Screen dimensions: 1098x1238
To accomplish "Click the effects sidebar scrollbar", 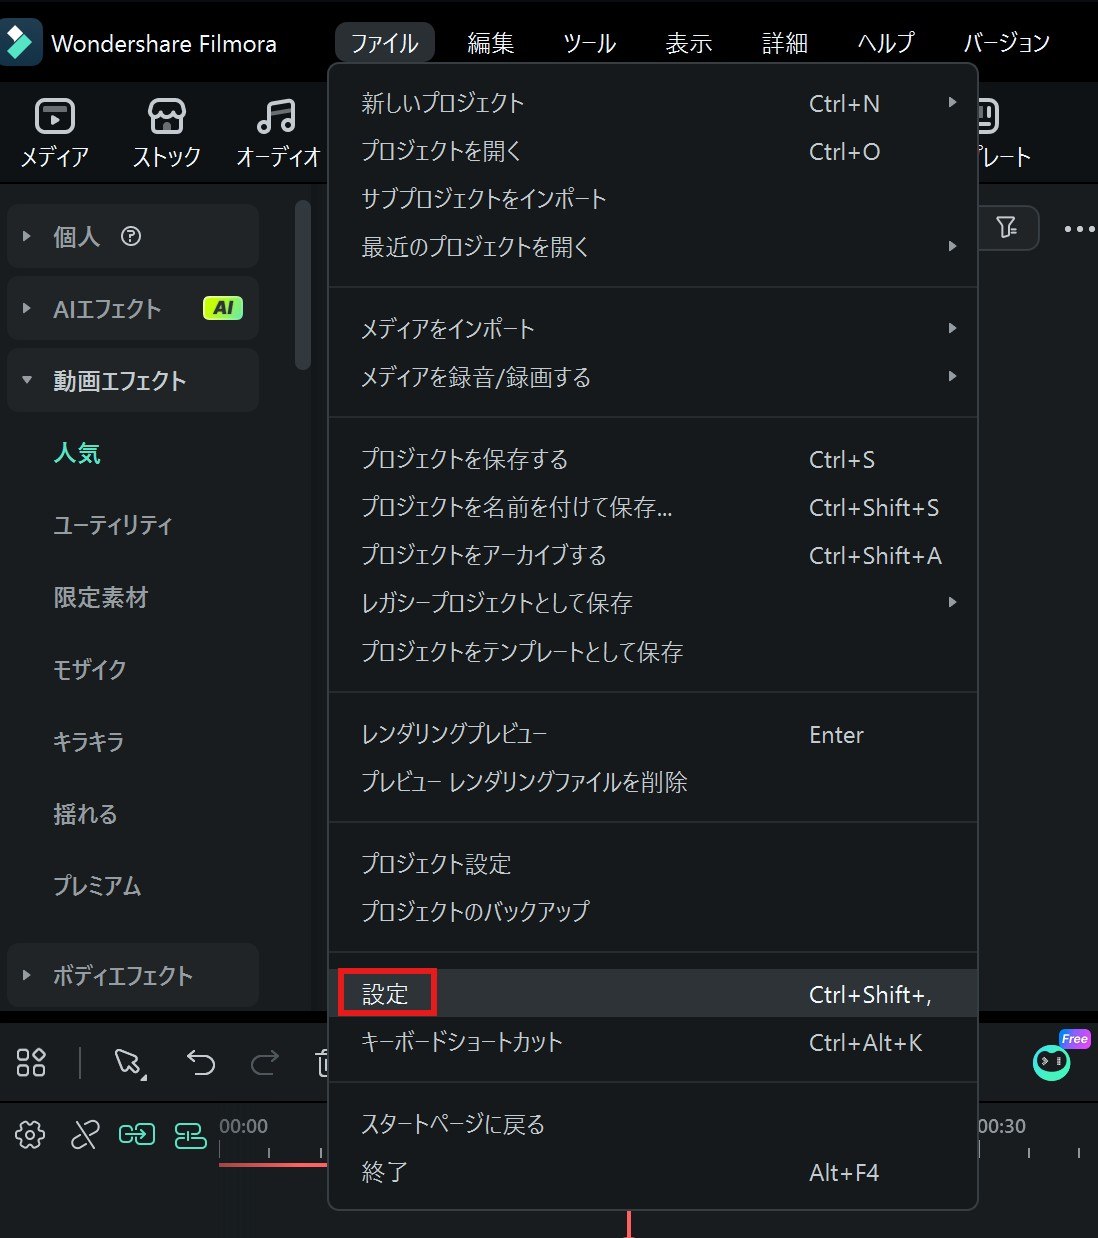I will [303, 285].
